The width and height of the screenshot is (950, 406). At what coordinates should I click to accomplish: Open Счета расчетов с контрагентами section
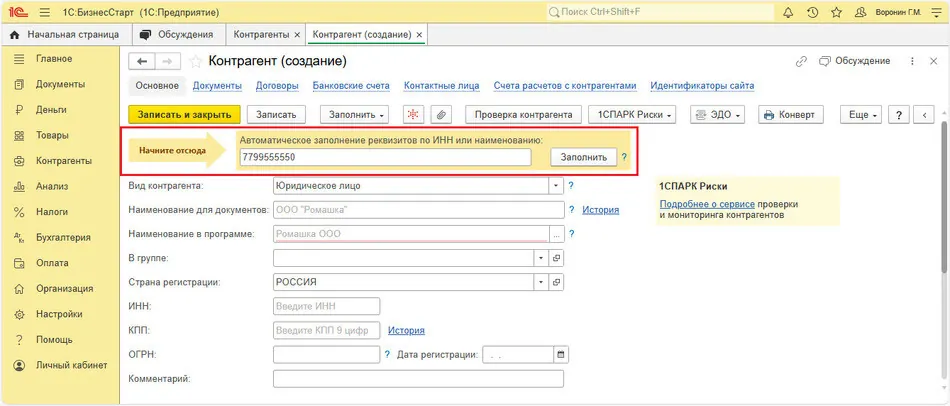(x=565, y=86)
